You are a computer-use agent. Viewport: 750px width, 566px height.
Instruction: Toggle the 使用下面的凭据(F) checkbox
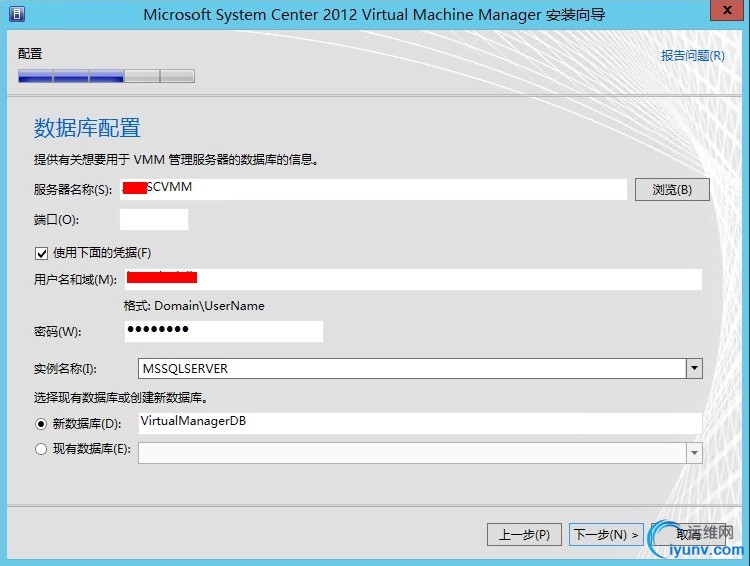[42, 253]
